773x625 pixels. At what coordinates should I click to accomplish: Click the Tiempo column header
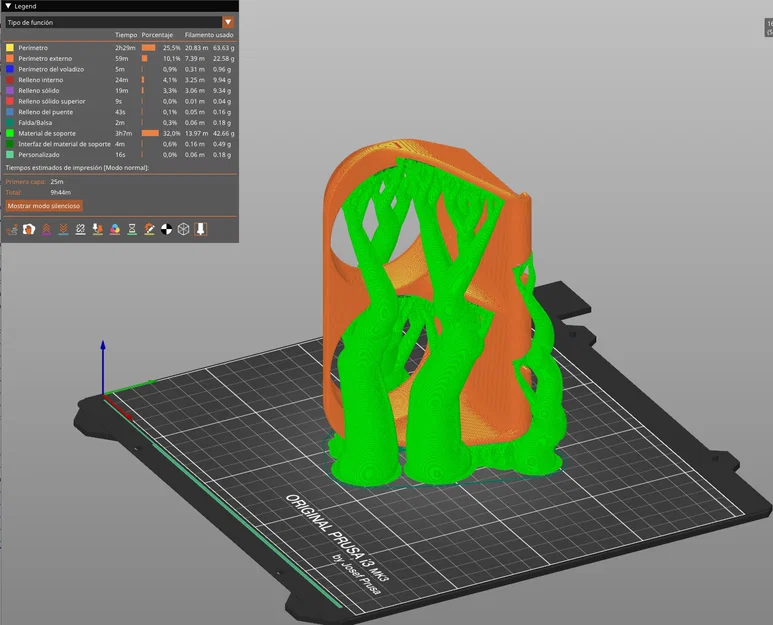coord(126,35)
